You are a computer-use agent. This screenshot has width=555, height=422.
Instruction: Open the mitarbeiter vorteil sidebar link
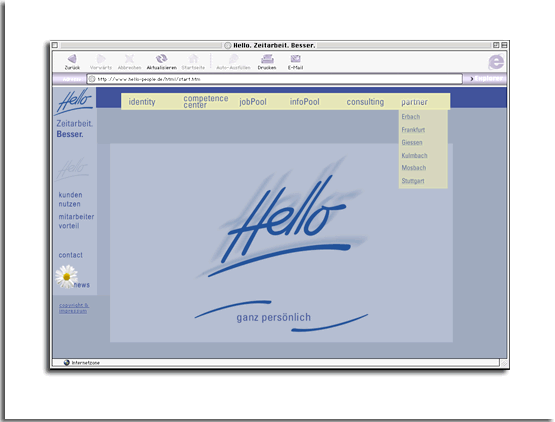click(76, 221)
